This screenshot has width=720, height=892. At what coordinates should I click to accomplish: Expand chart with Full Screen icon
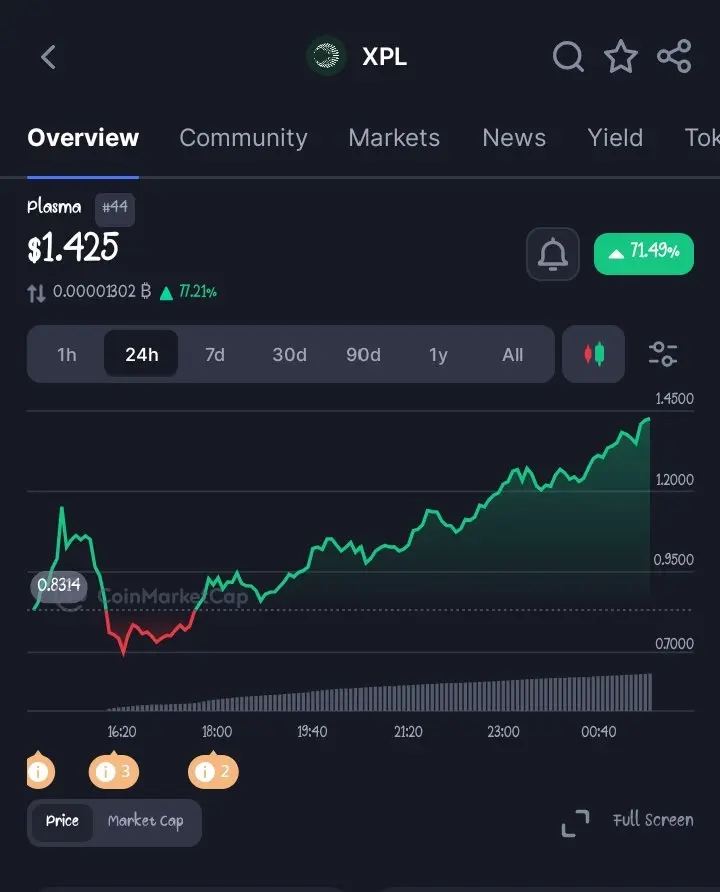pyautogui.click(x=576, y=823)
